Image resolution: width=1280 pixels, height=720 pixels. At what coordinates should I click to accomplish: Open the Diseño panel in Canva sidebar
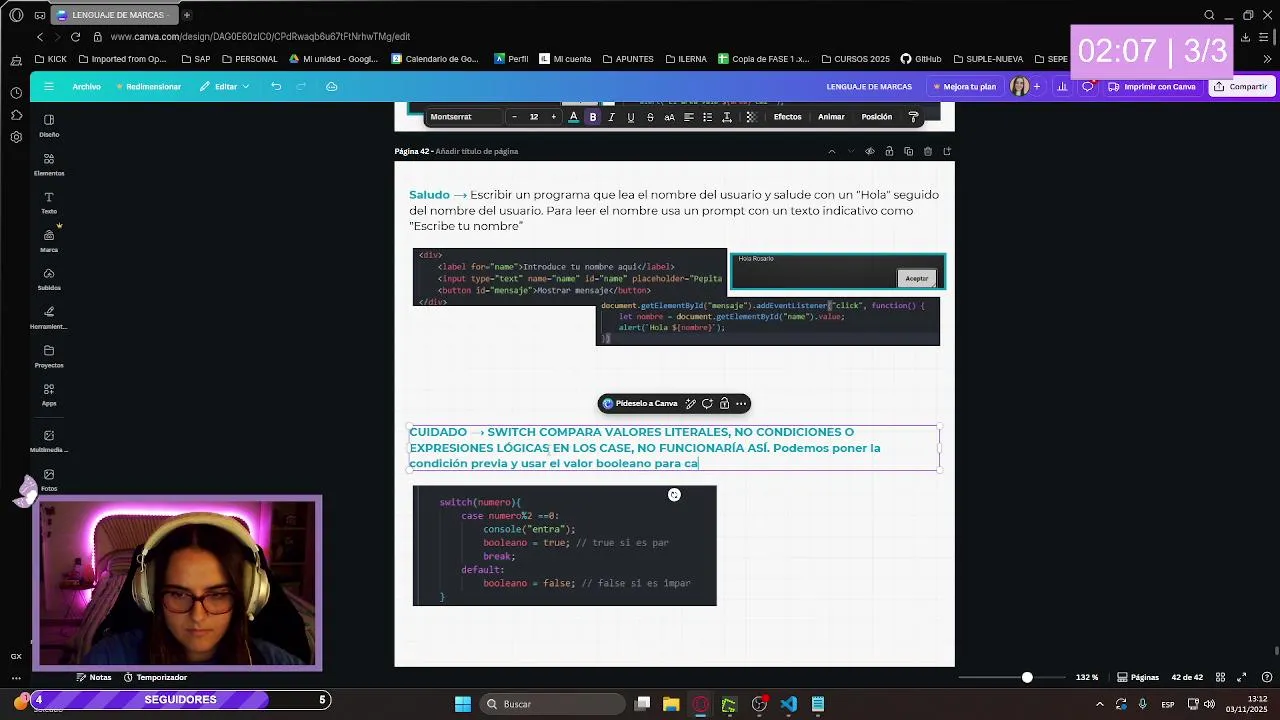[x=49, y=125]
